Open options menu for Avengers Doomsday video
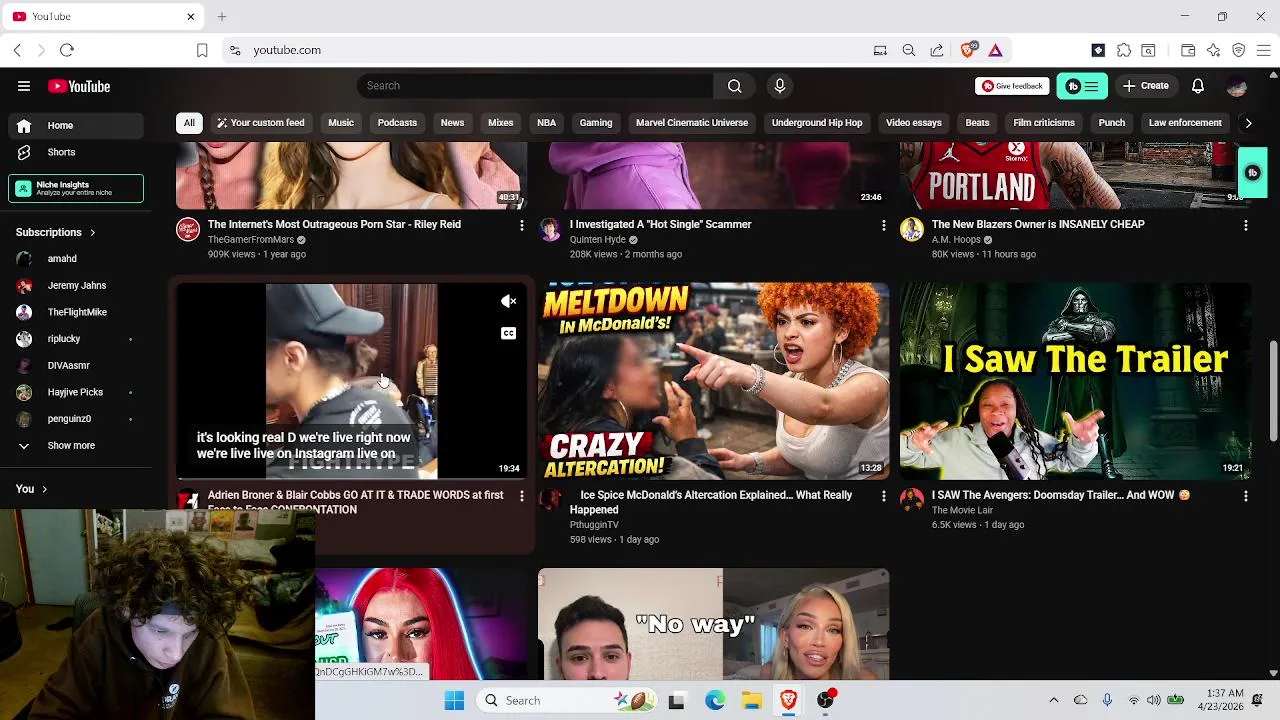The width and height of the screenshot is (1280, 720). (1245, 496)
